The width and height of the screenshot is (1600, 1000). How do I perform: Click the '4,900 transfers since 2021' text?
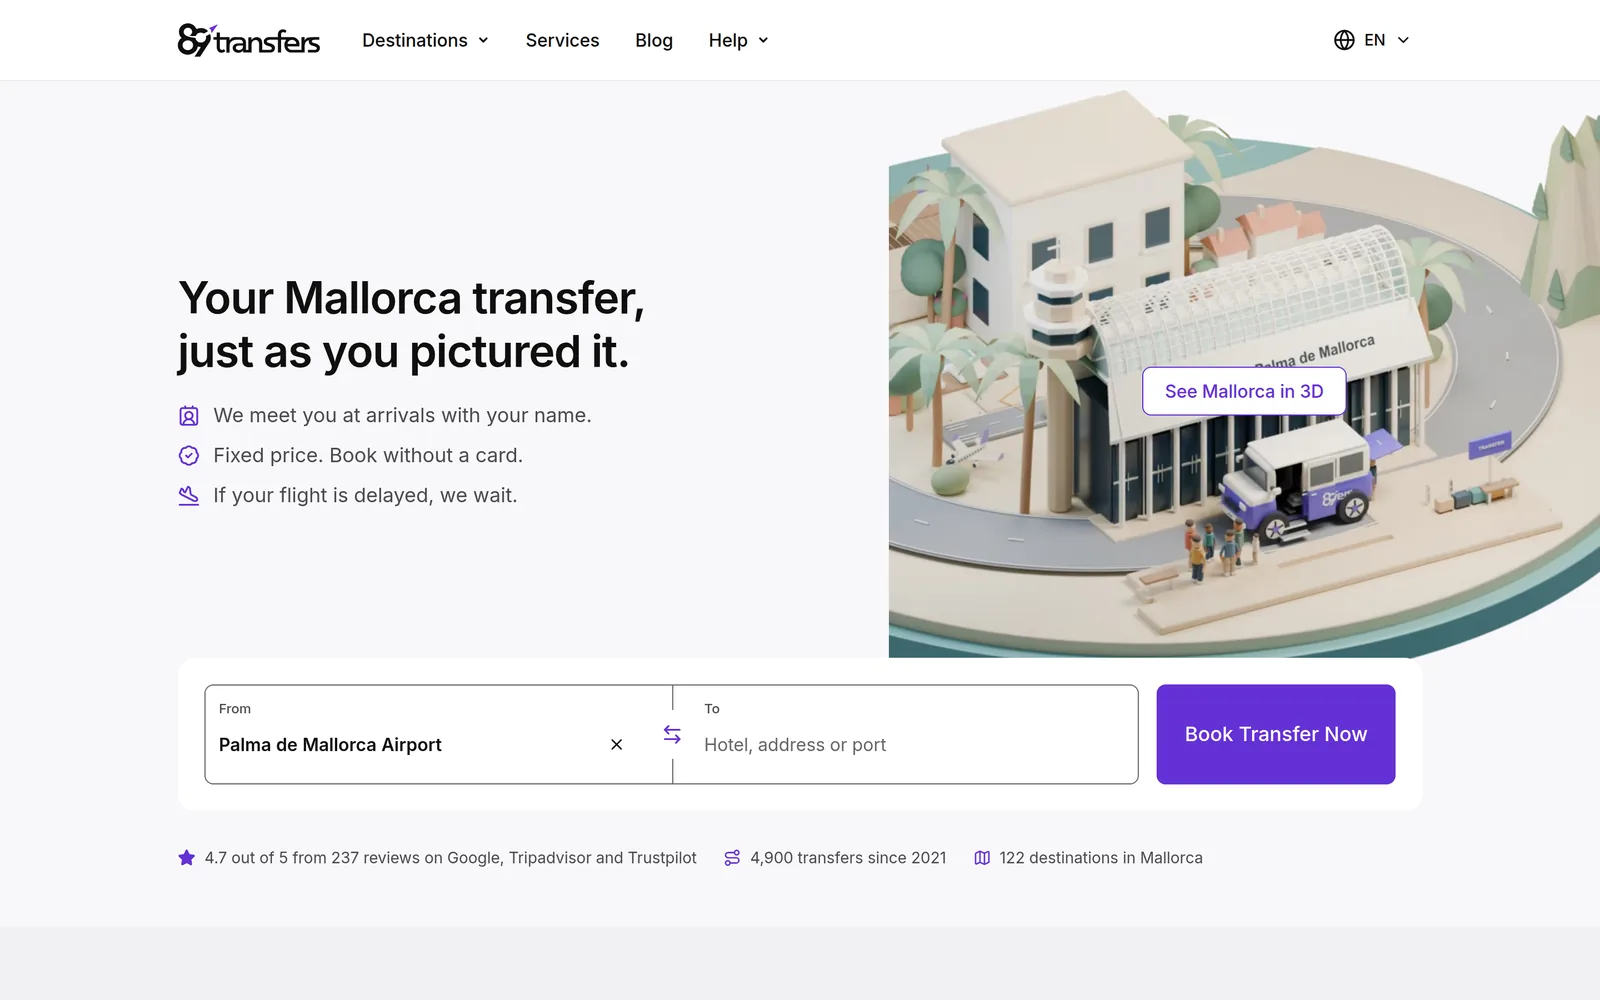pos(848,858)
